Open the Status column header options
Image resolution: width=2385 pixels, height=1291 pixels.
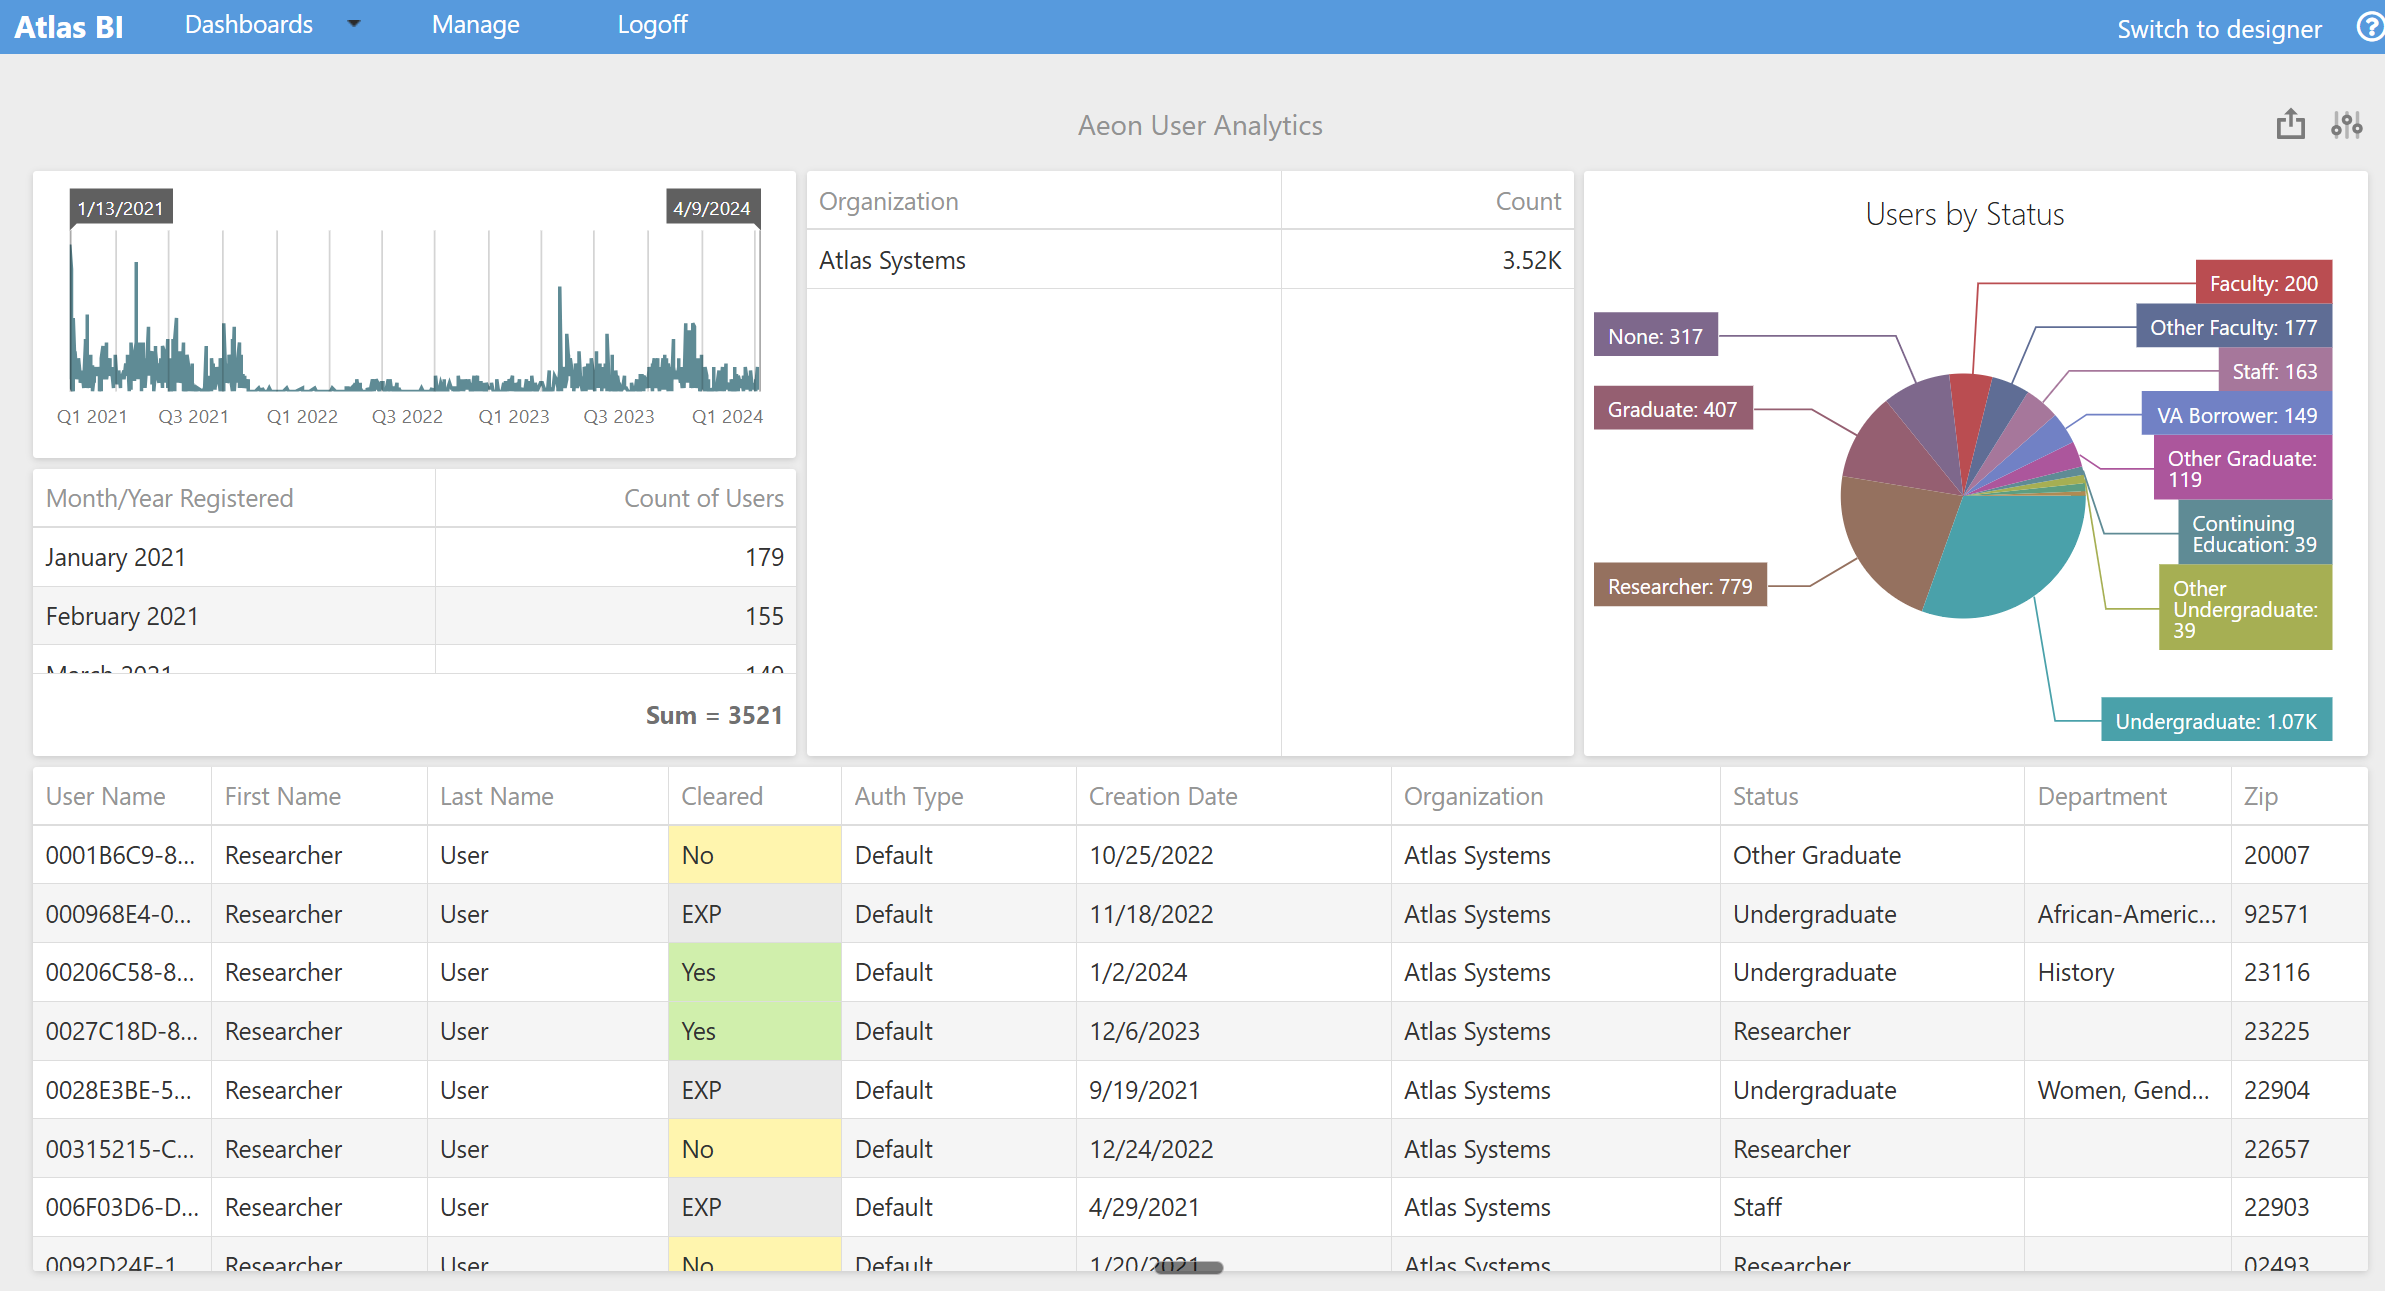(x=1766, y=796)
